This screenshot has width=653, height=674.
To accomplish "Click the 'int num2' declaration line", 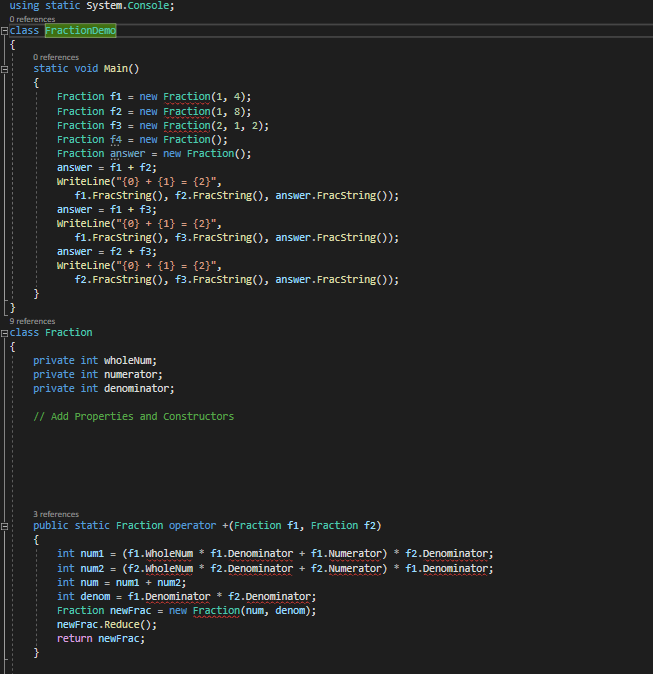I will pos(275,569).
